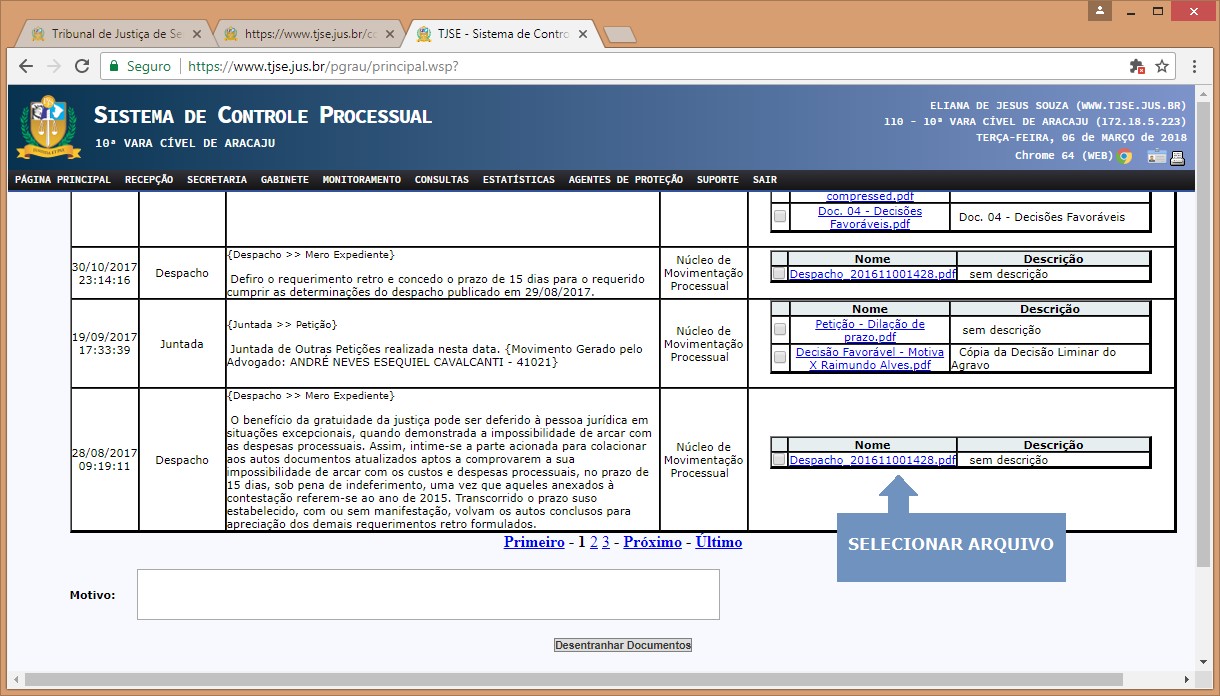Click the Chrome browser logo in header
This screenshot has height=696, width=1220.
[x=1125, y=156]
